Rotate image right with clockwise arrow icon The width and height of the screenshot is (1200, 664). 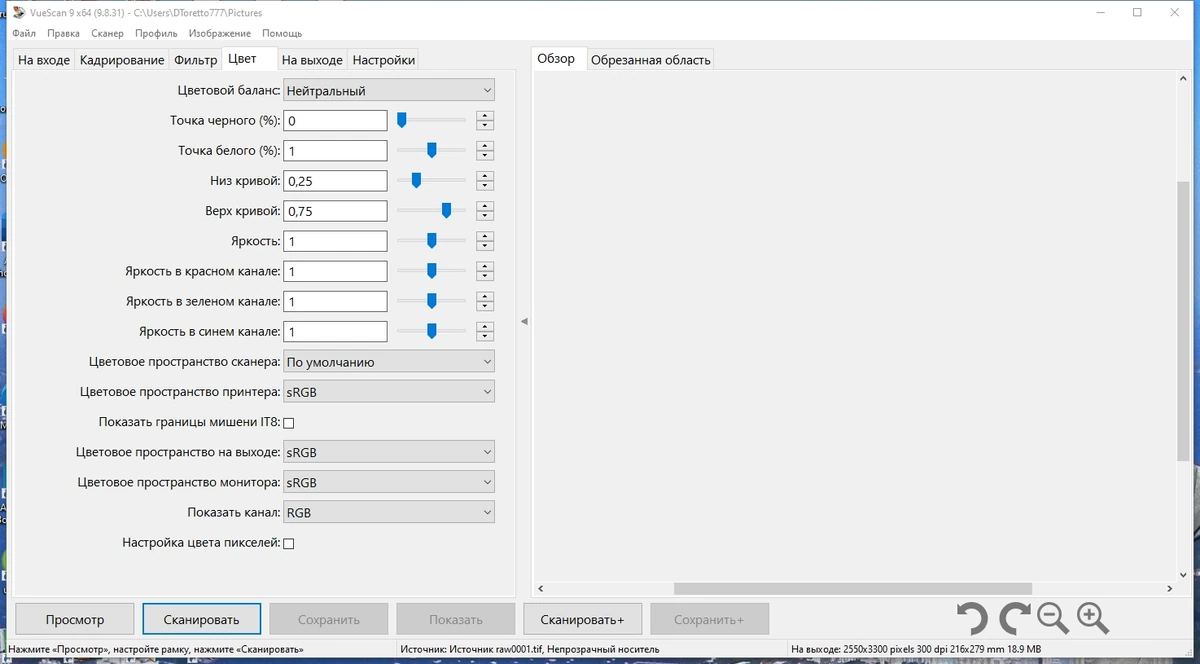[x=1013, y=619]
